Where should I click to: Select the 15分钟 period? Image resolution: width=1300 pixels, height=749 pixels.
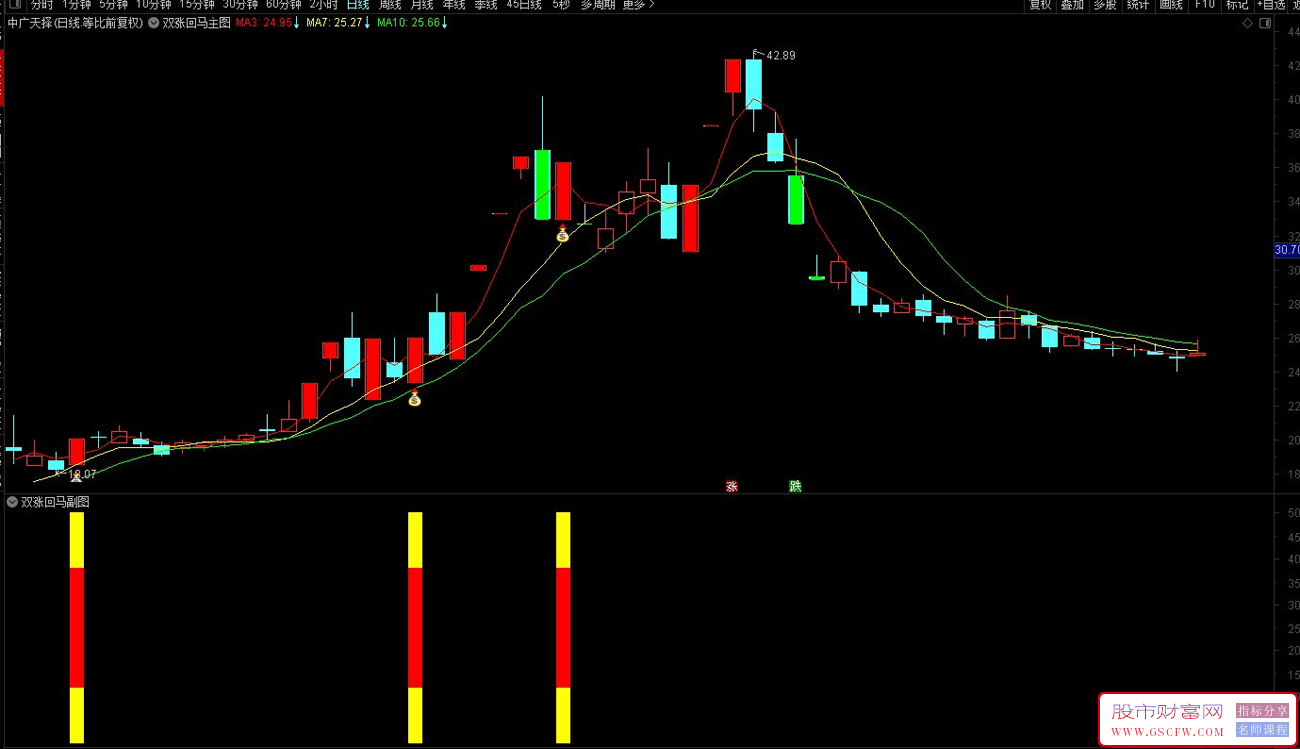197,5
